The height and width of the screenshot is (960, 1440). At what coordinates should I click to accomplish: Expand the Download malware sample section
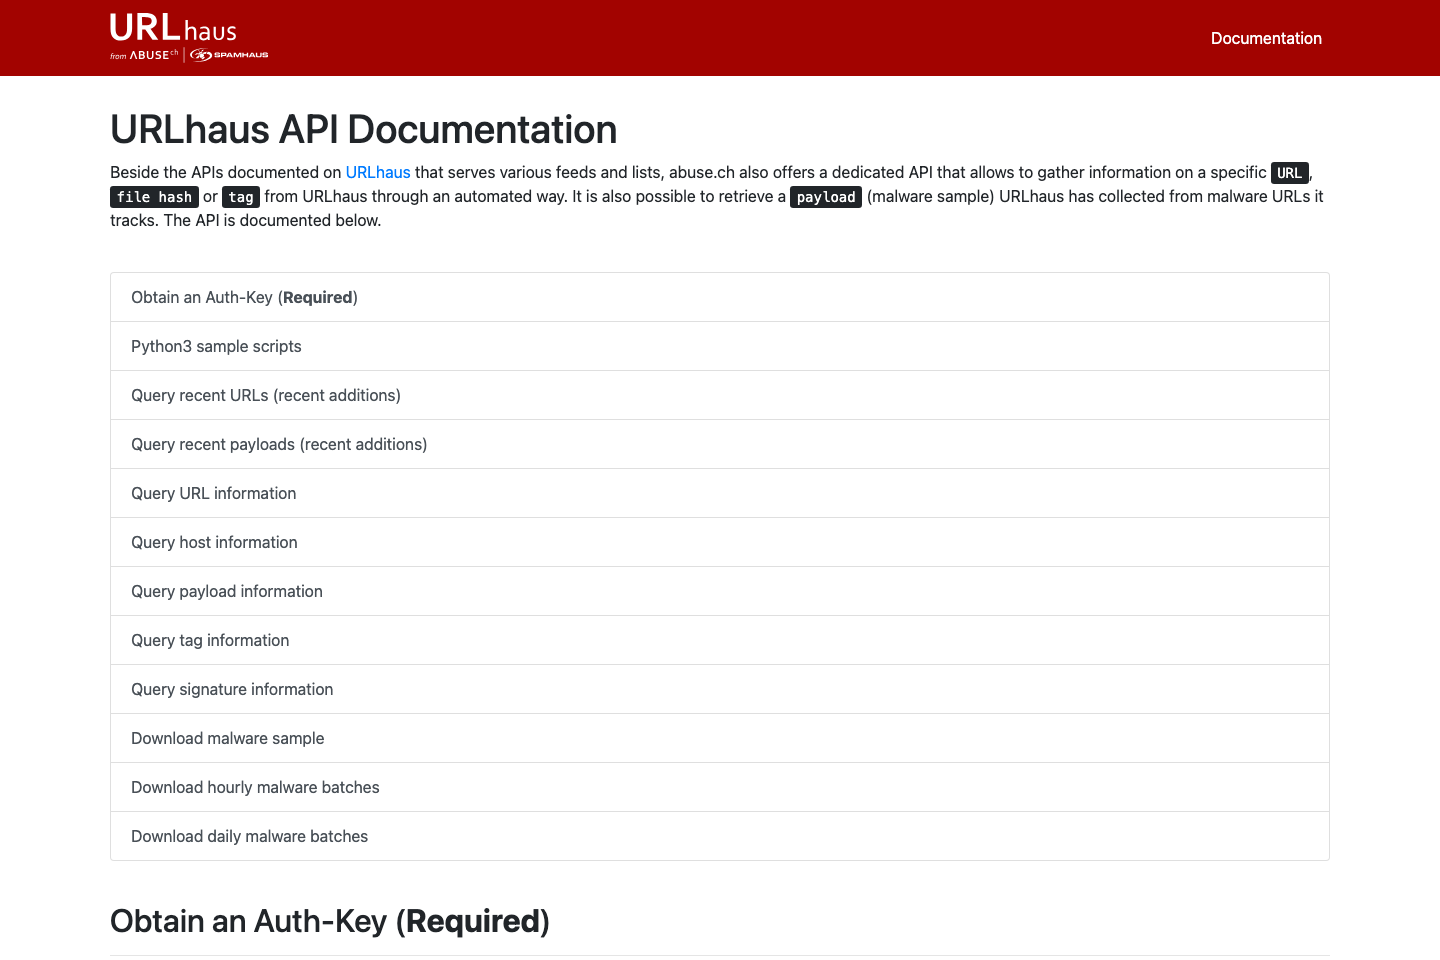(227, 738)
